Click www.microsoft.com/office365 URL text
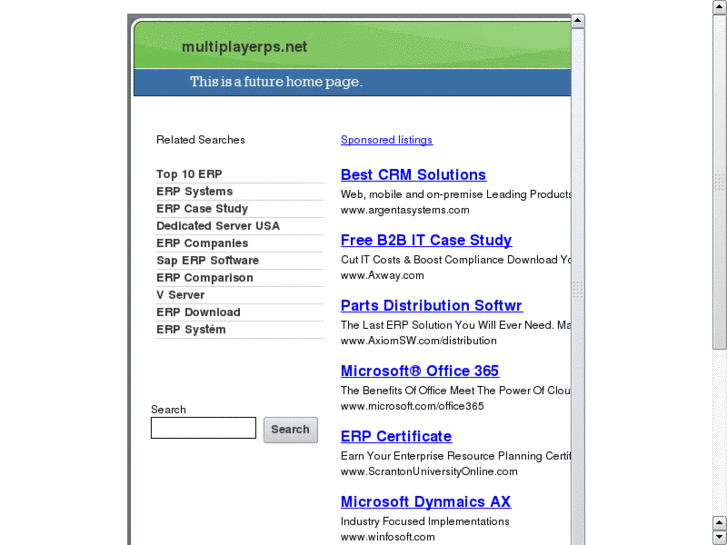This screenshot has width=727, height=545. (412, 406)
